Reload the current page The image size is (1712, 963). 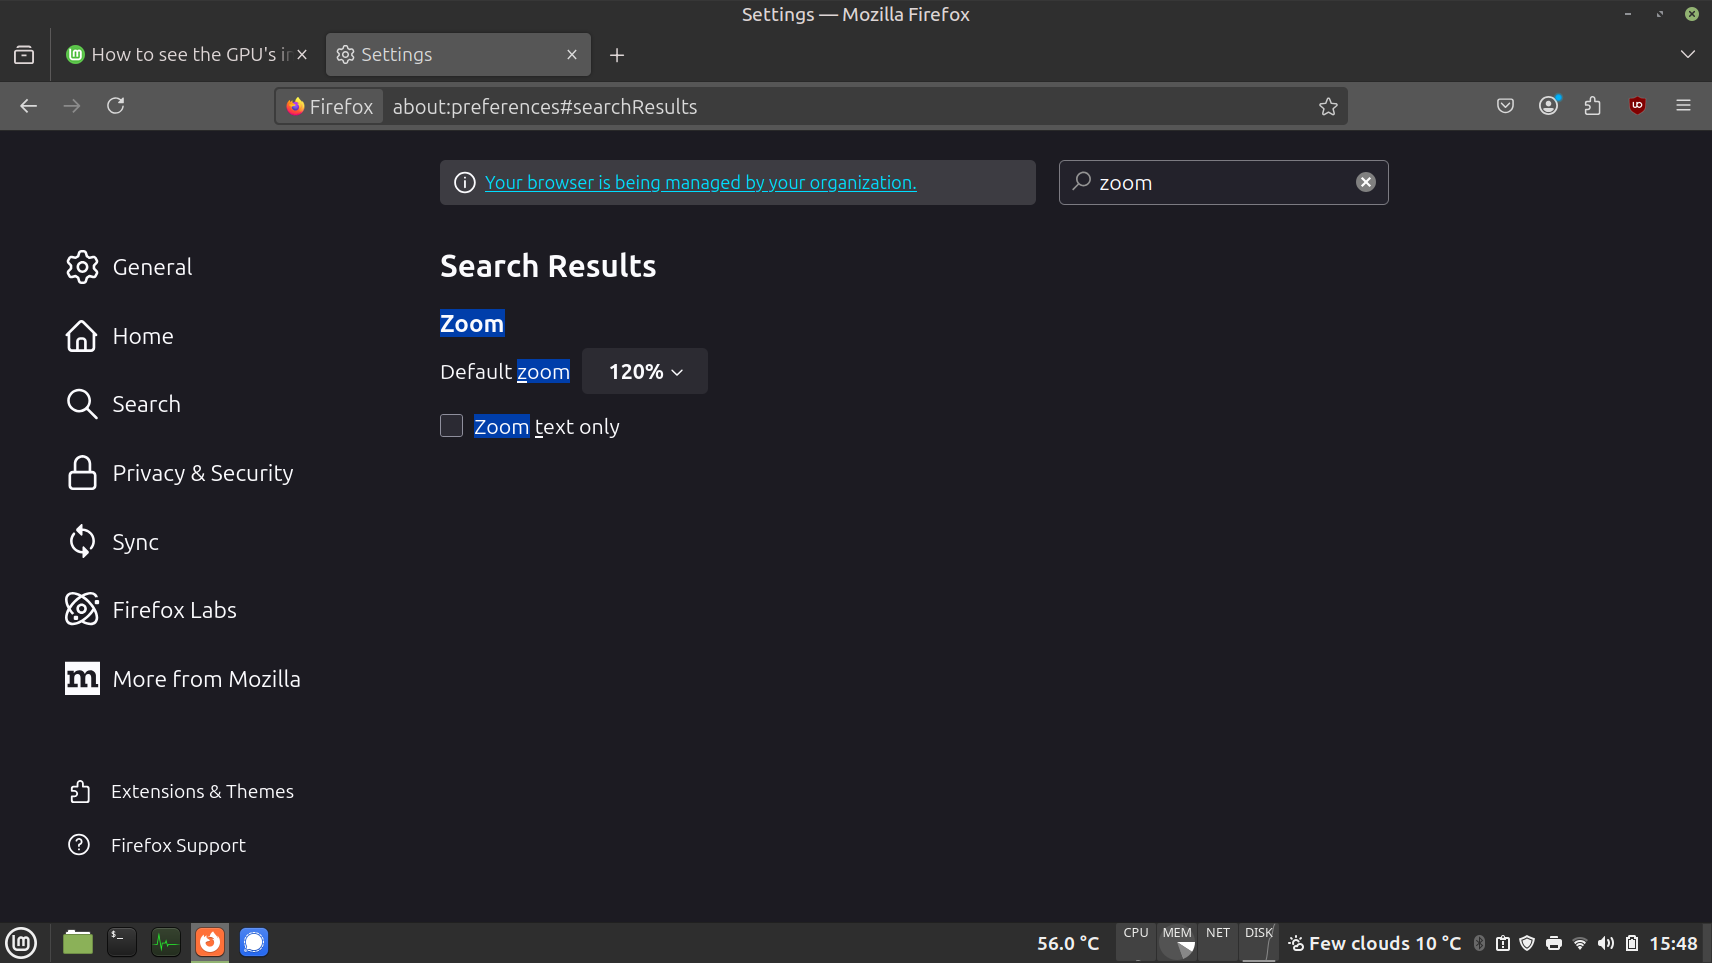[116, 106]
